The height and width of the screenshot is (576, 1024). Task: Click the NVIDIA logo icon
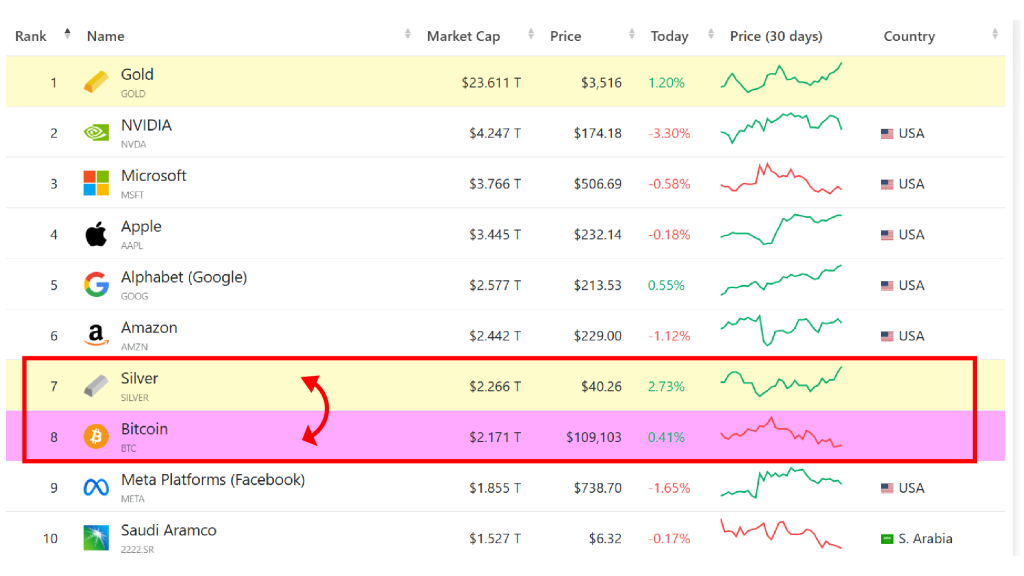(96, 133)
